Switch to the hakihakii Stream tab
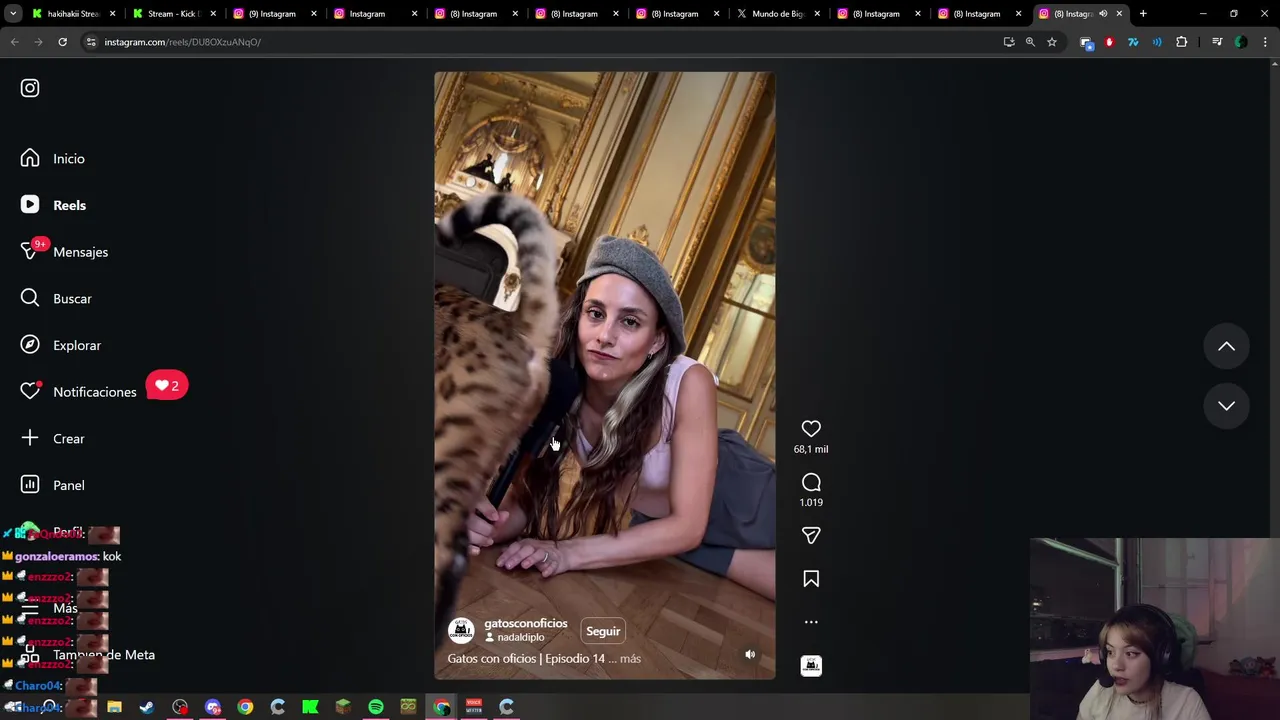 [x=72, y=14]
